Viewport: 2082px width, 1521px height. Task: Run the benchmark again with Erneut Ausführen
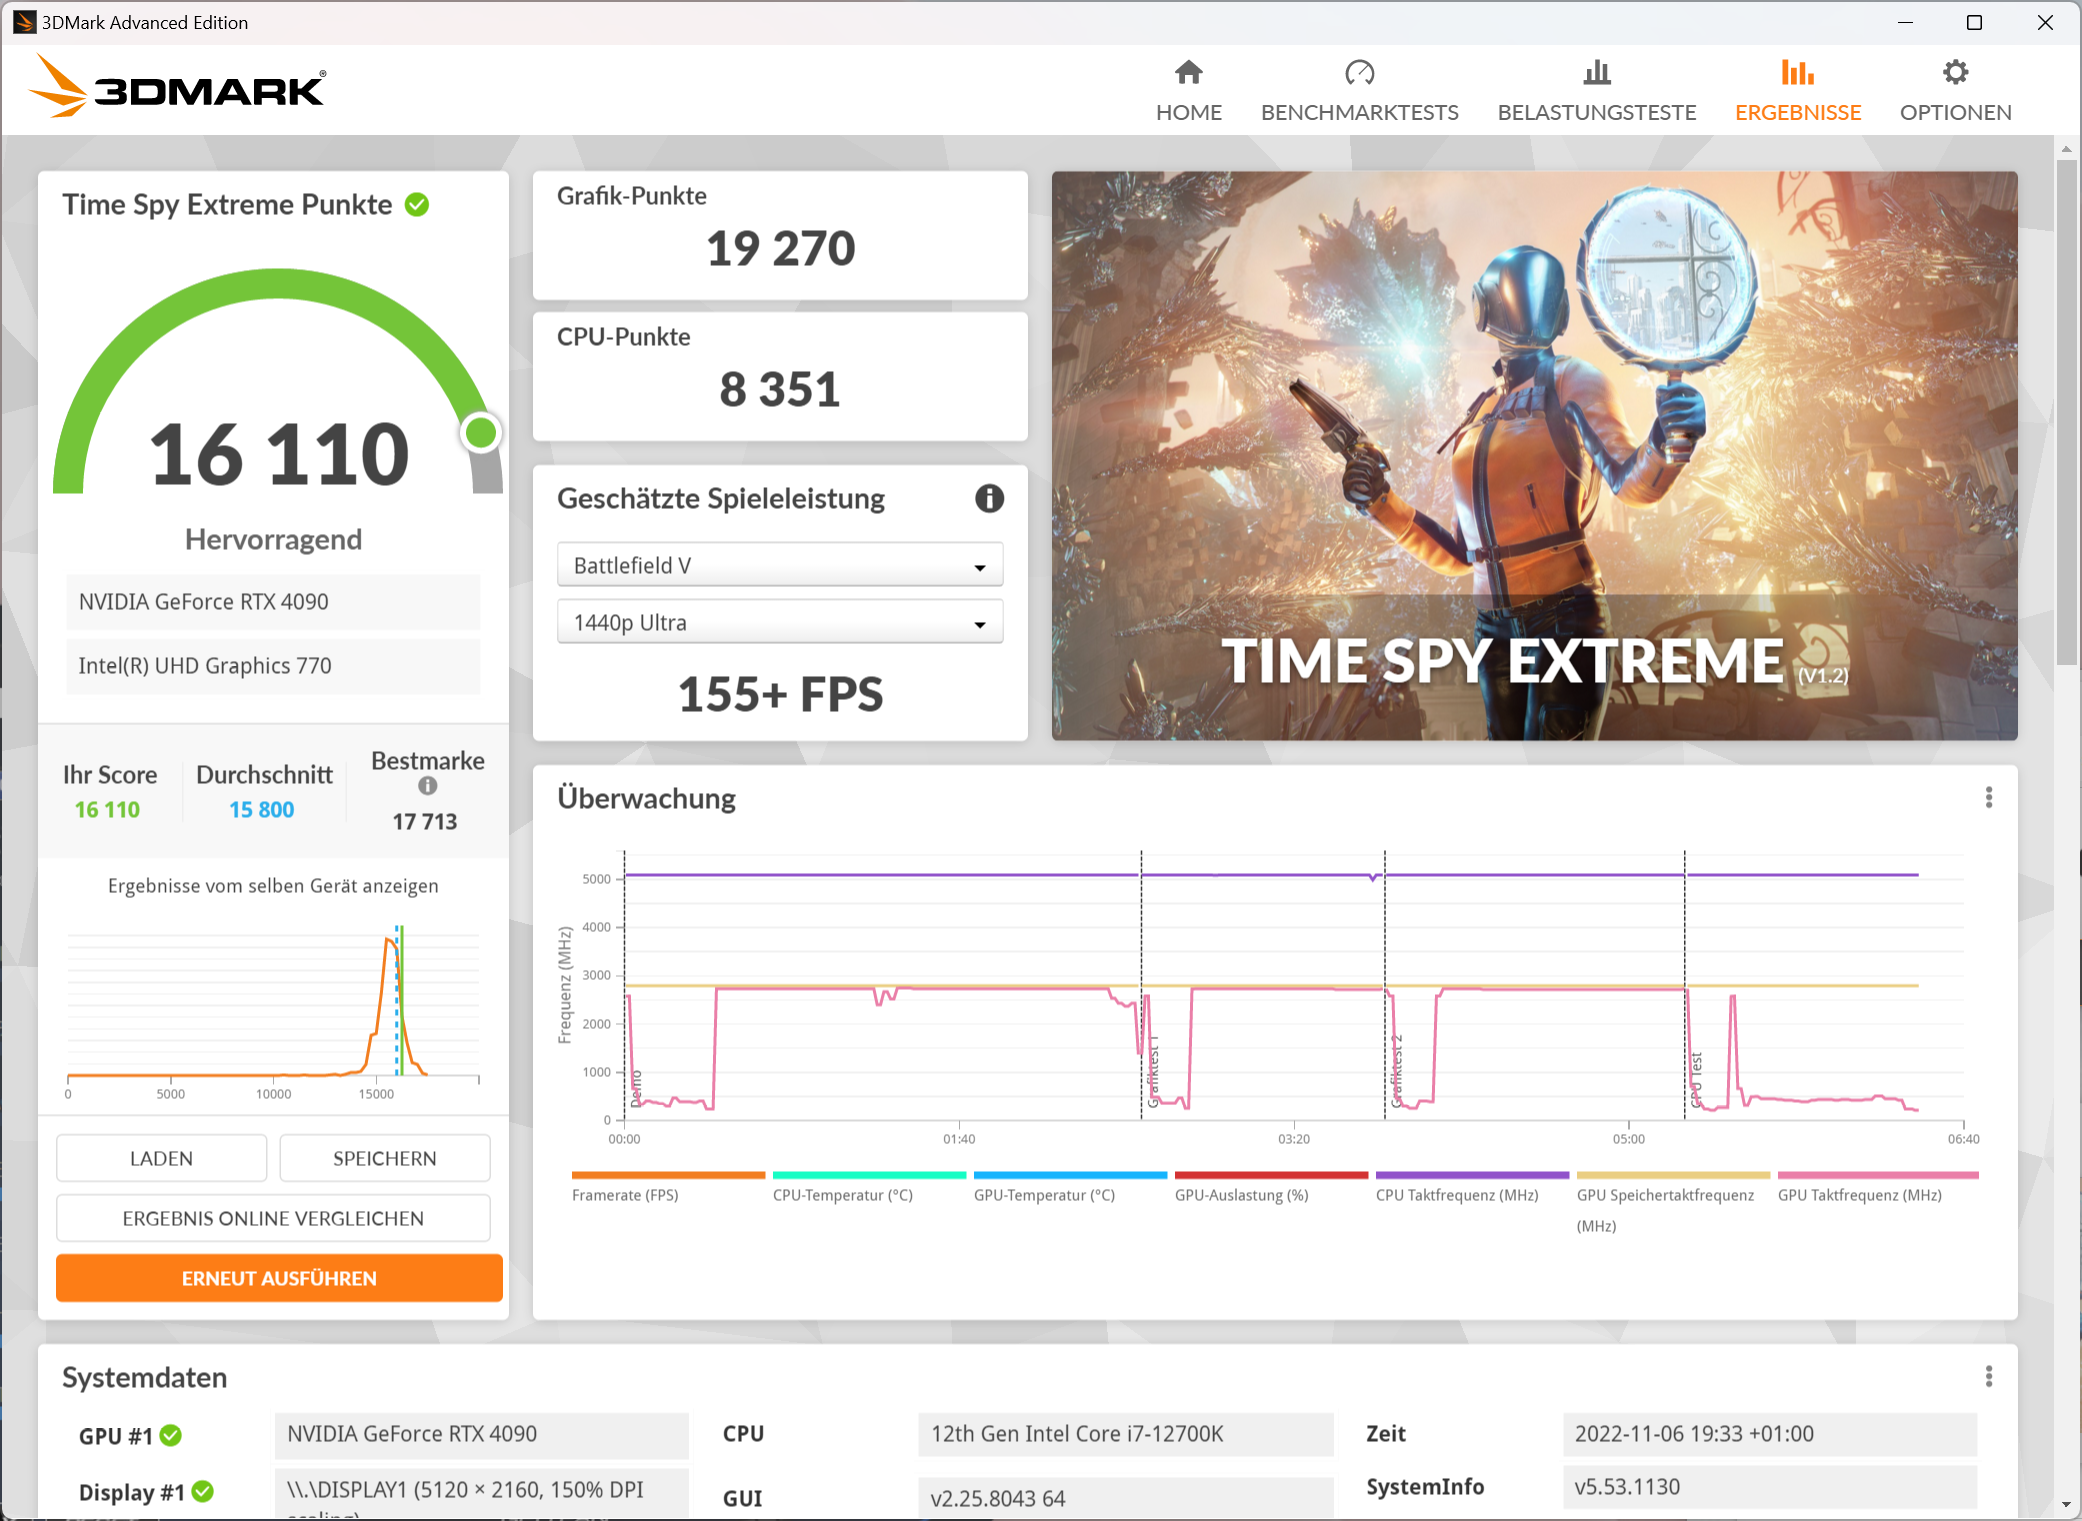(x=278, y=1277)
